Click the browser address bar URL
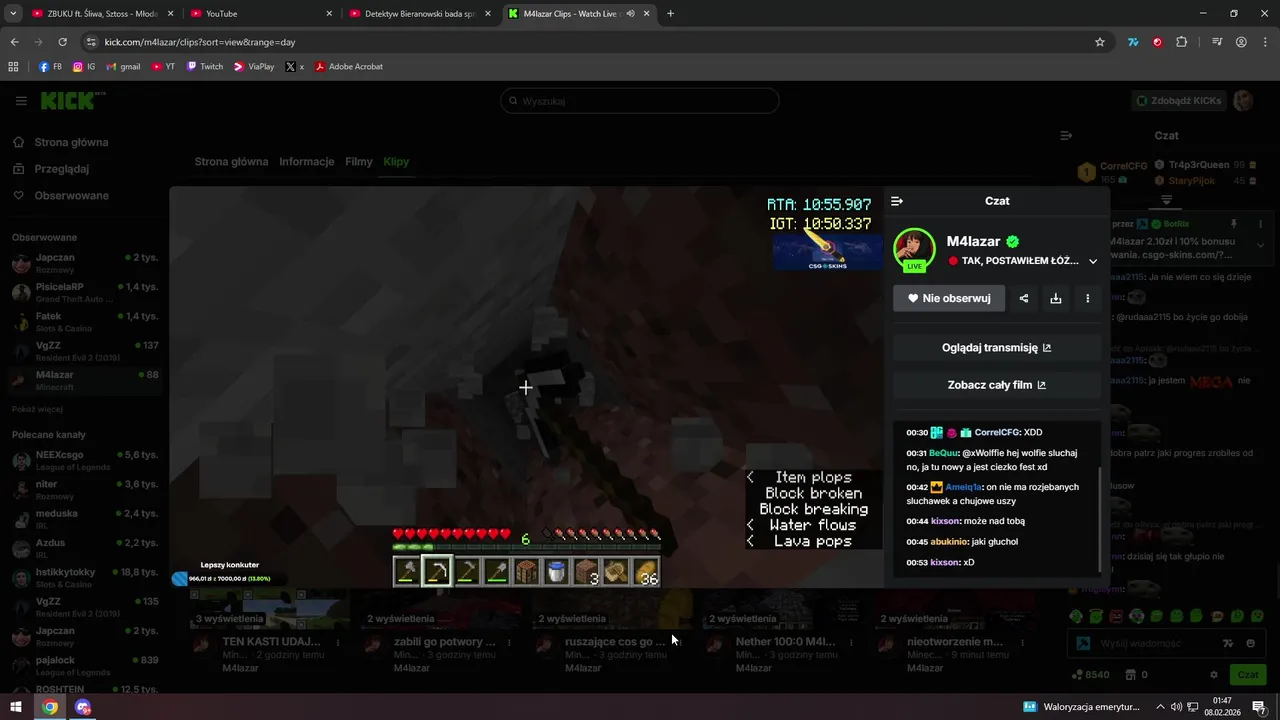This screenshot has width=1280, height=720. pyautogui.click(x=200, y=42)
